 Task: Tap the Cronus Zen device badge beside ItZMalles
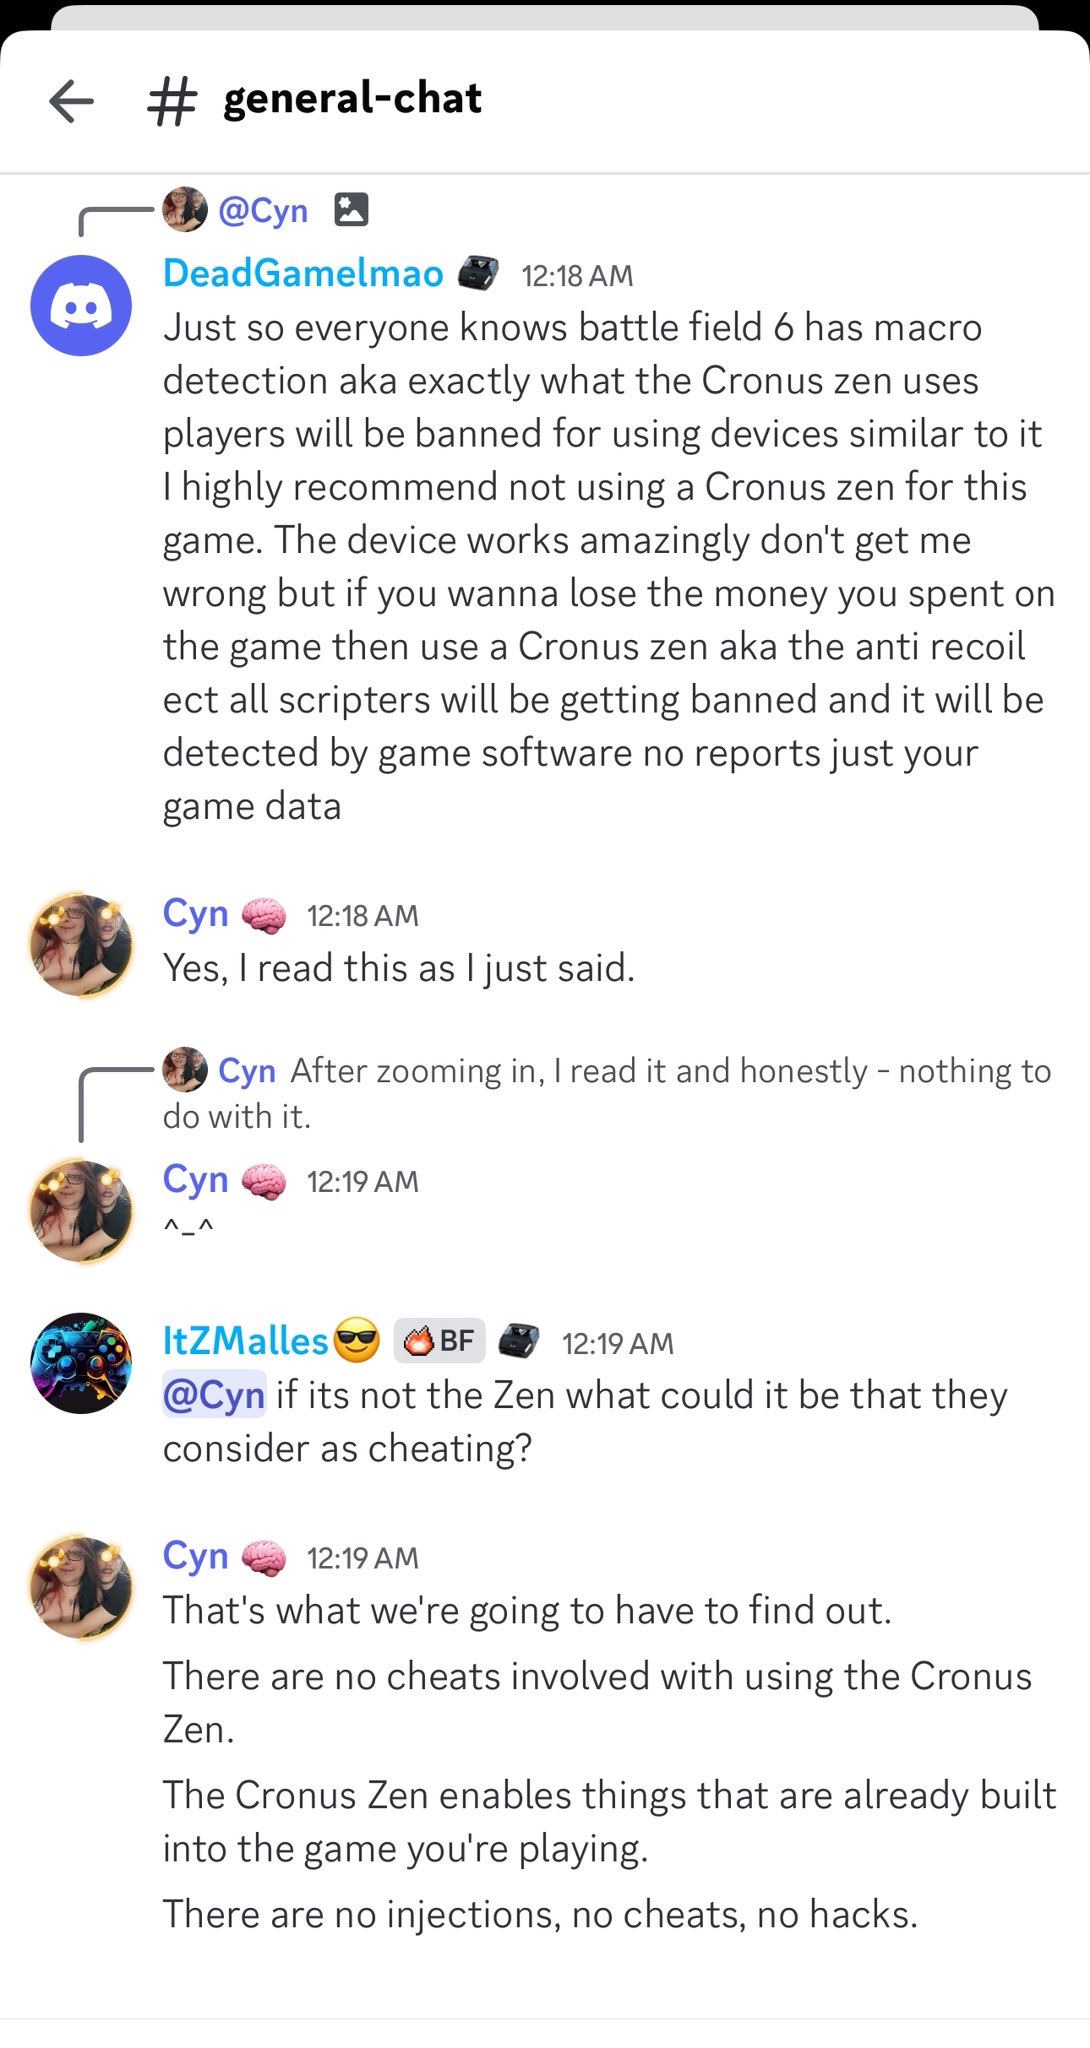pyautogui.click(x=519, y=1341)
